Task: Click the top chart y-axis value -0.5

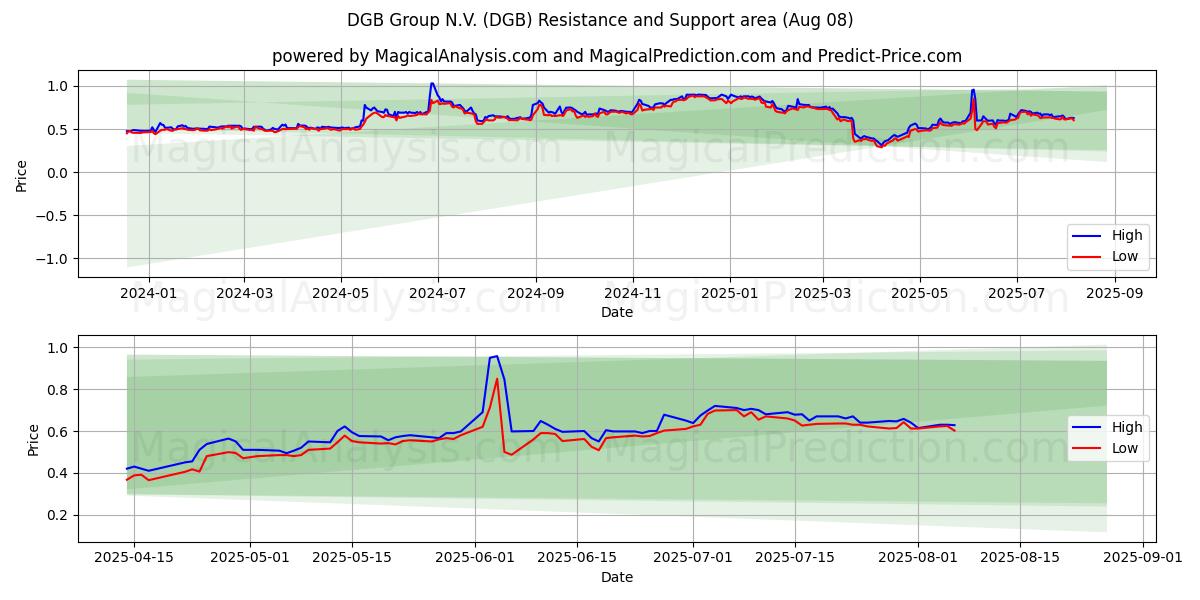Action: [54, 216]
